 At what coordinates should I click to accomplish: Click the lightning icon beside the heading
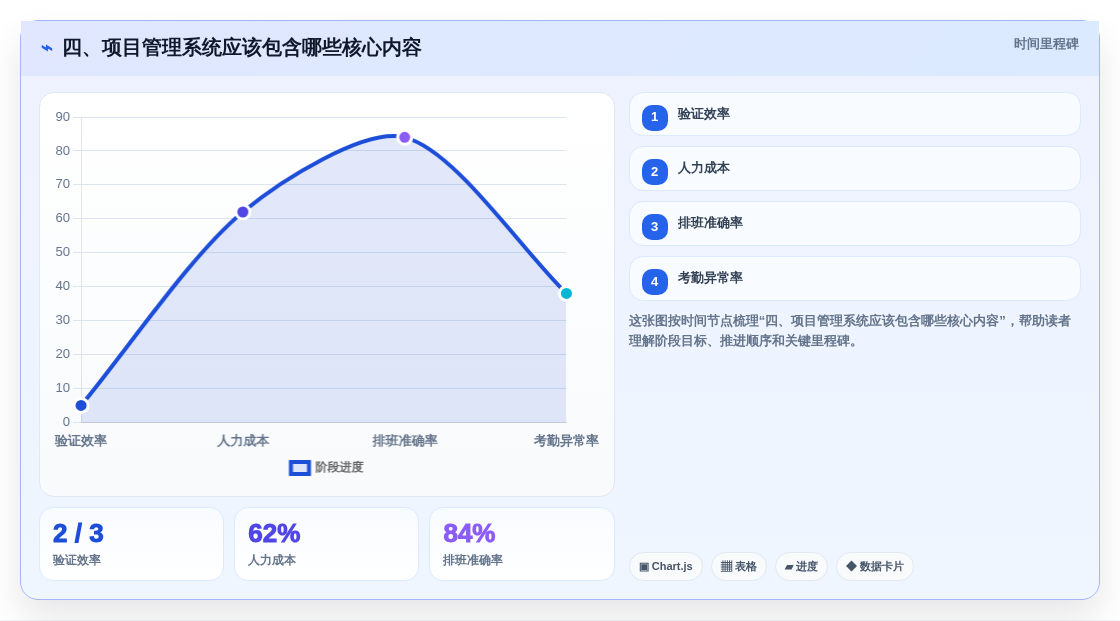(47, 48)
